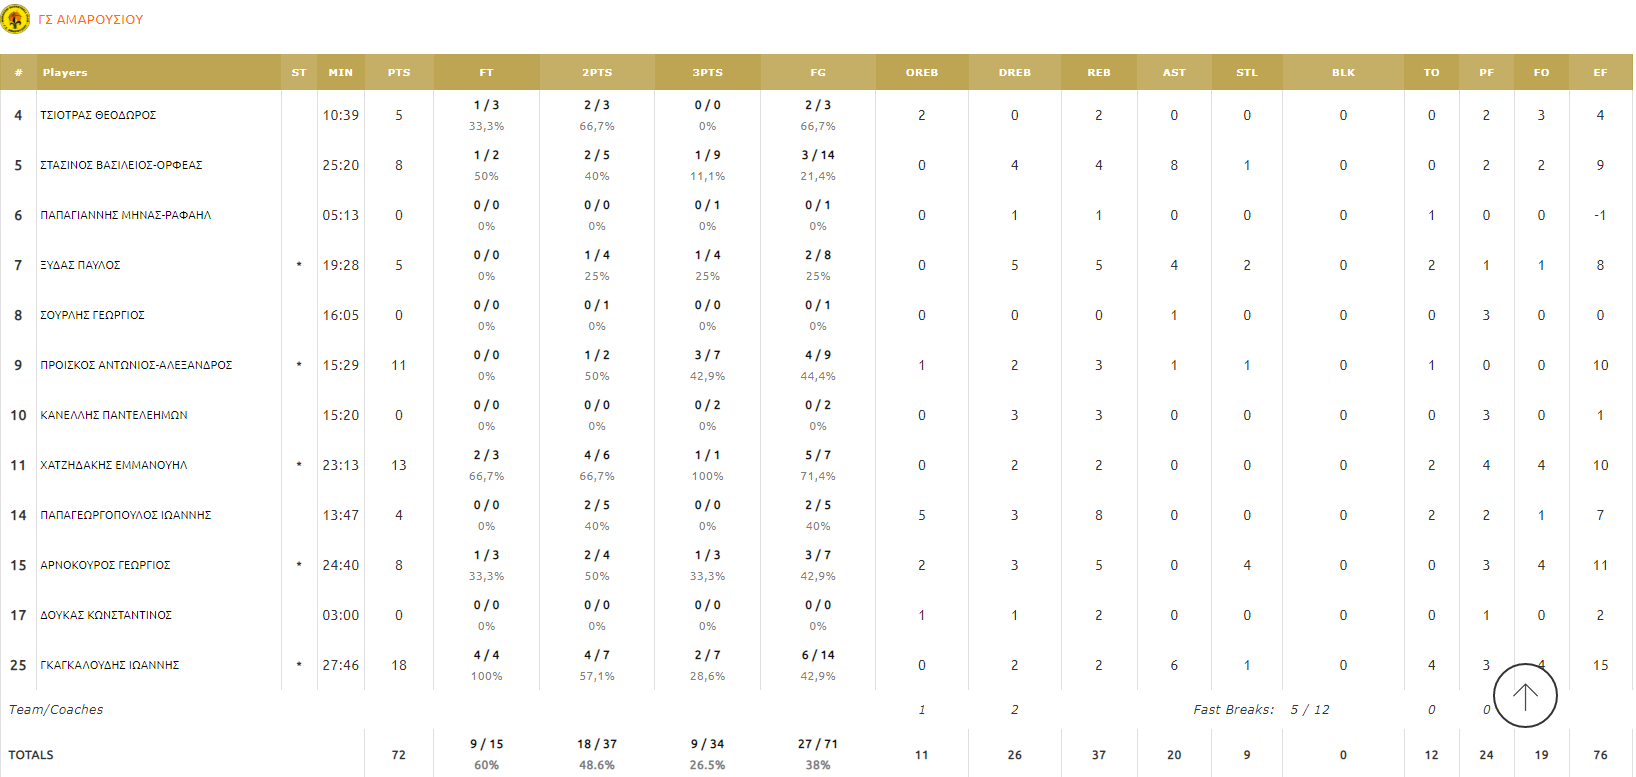Click the AST column header
Screen dimensions: 1636x777
tap(1174, 72)
